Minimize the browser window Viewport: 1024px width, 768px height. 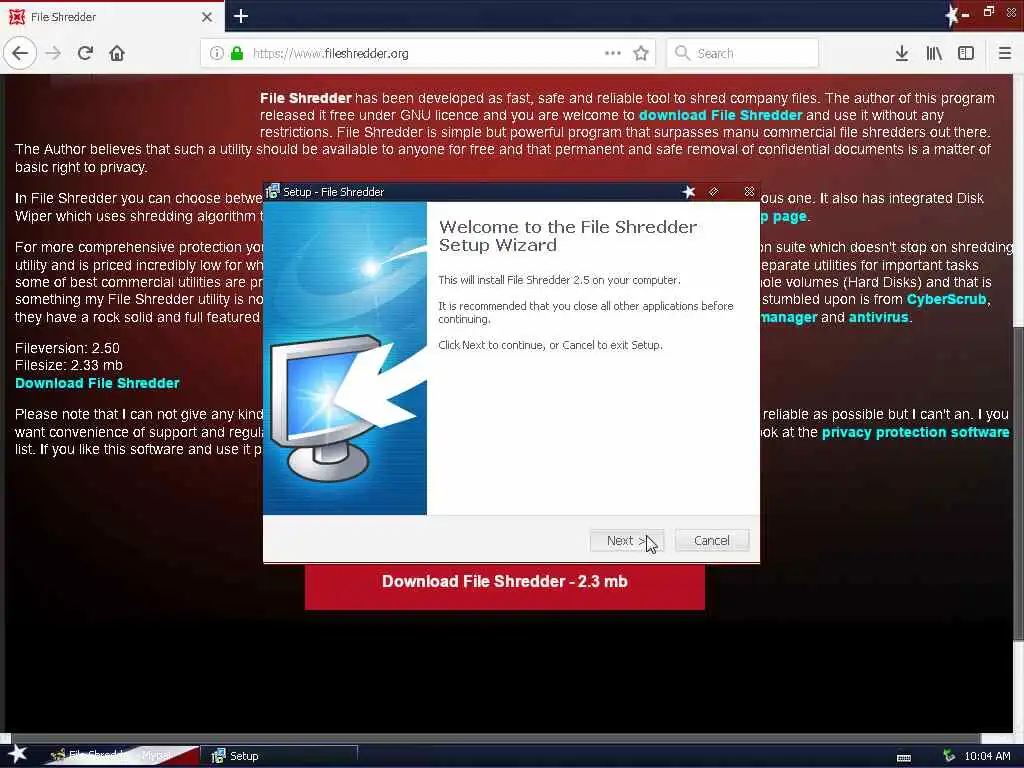click(x=965, y=14)
